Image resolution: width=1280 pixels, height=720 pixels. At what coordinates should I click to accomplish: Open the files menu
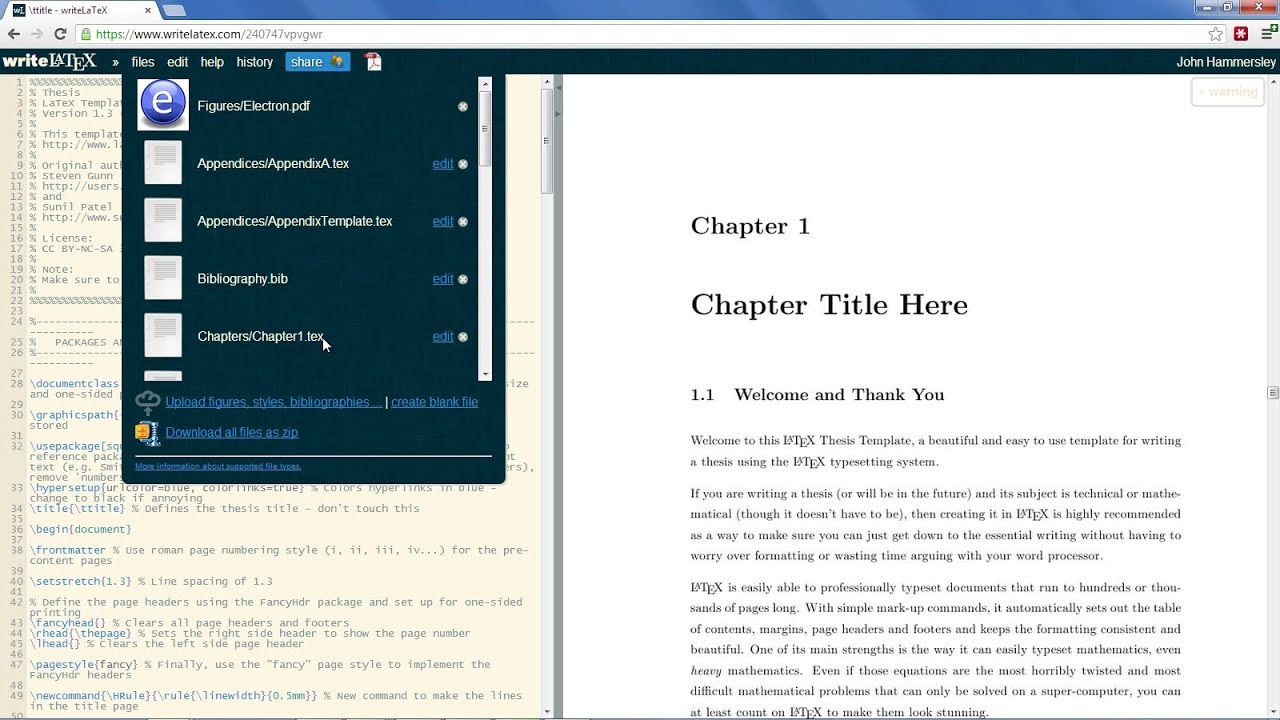[x=143, y=62]
